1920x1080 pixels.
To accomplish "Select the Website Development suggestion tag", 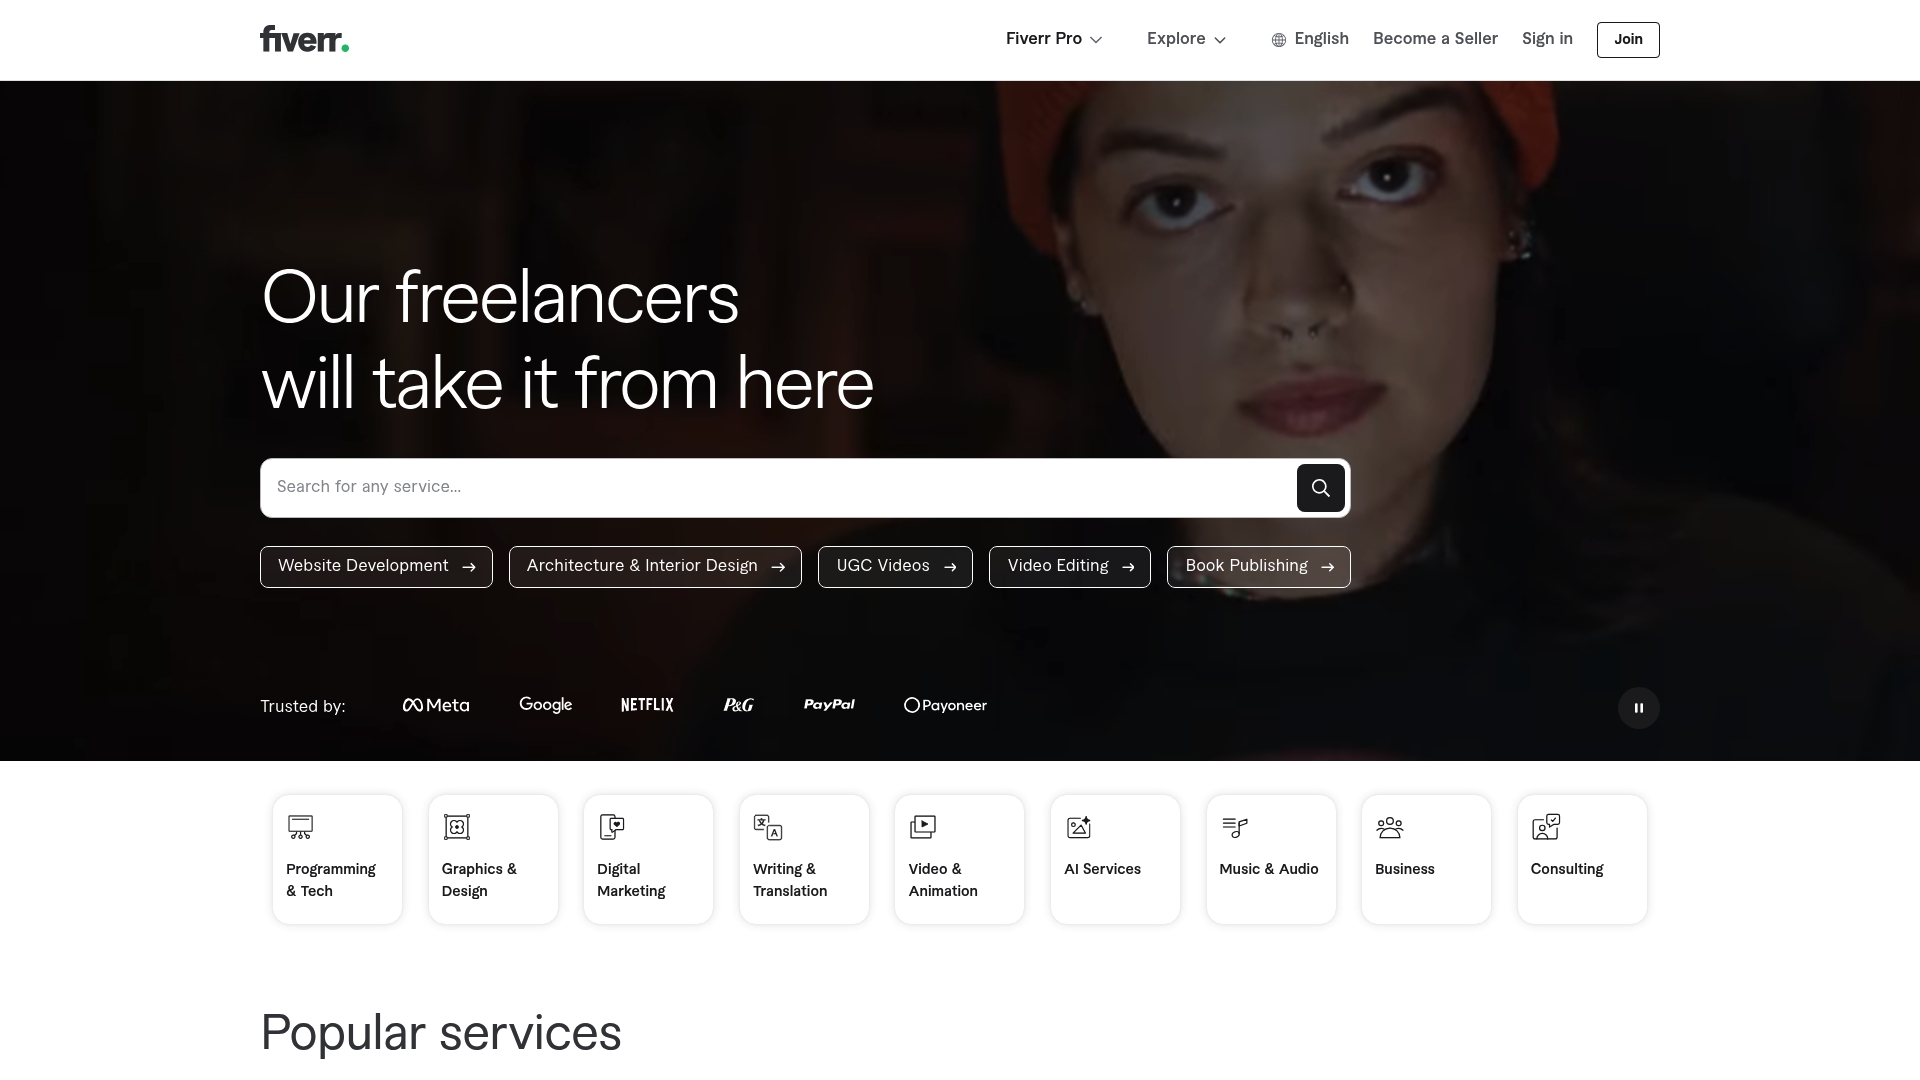I will [376, 566].
